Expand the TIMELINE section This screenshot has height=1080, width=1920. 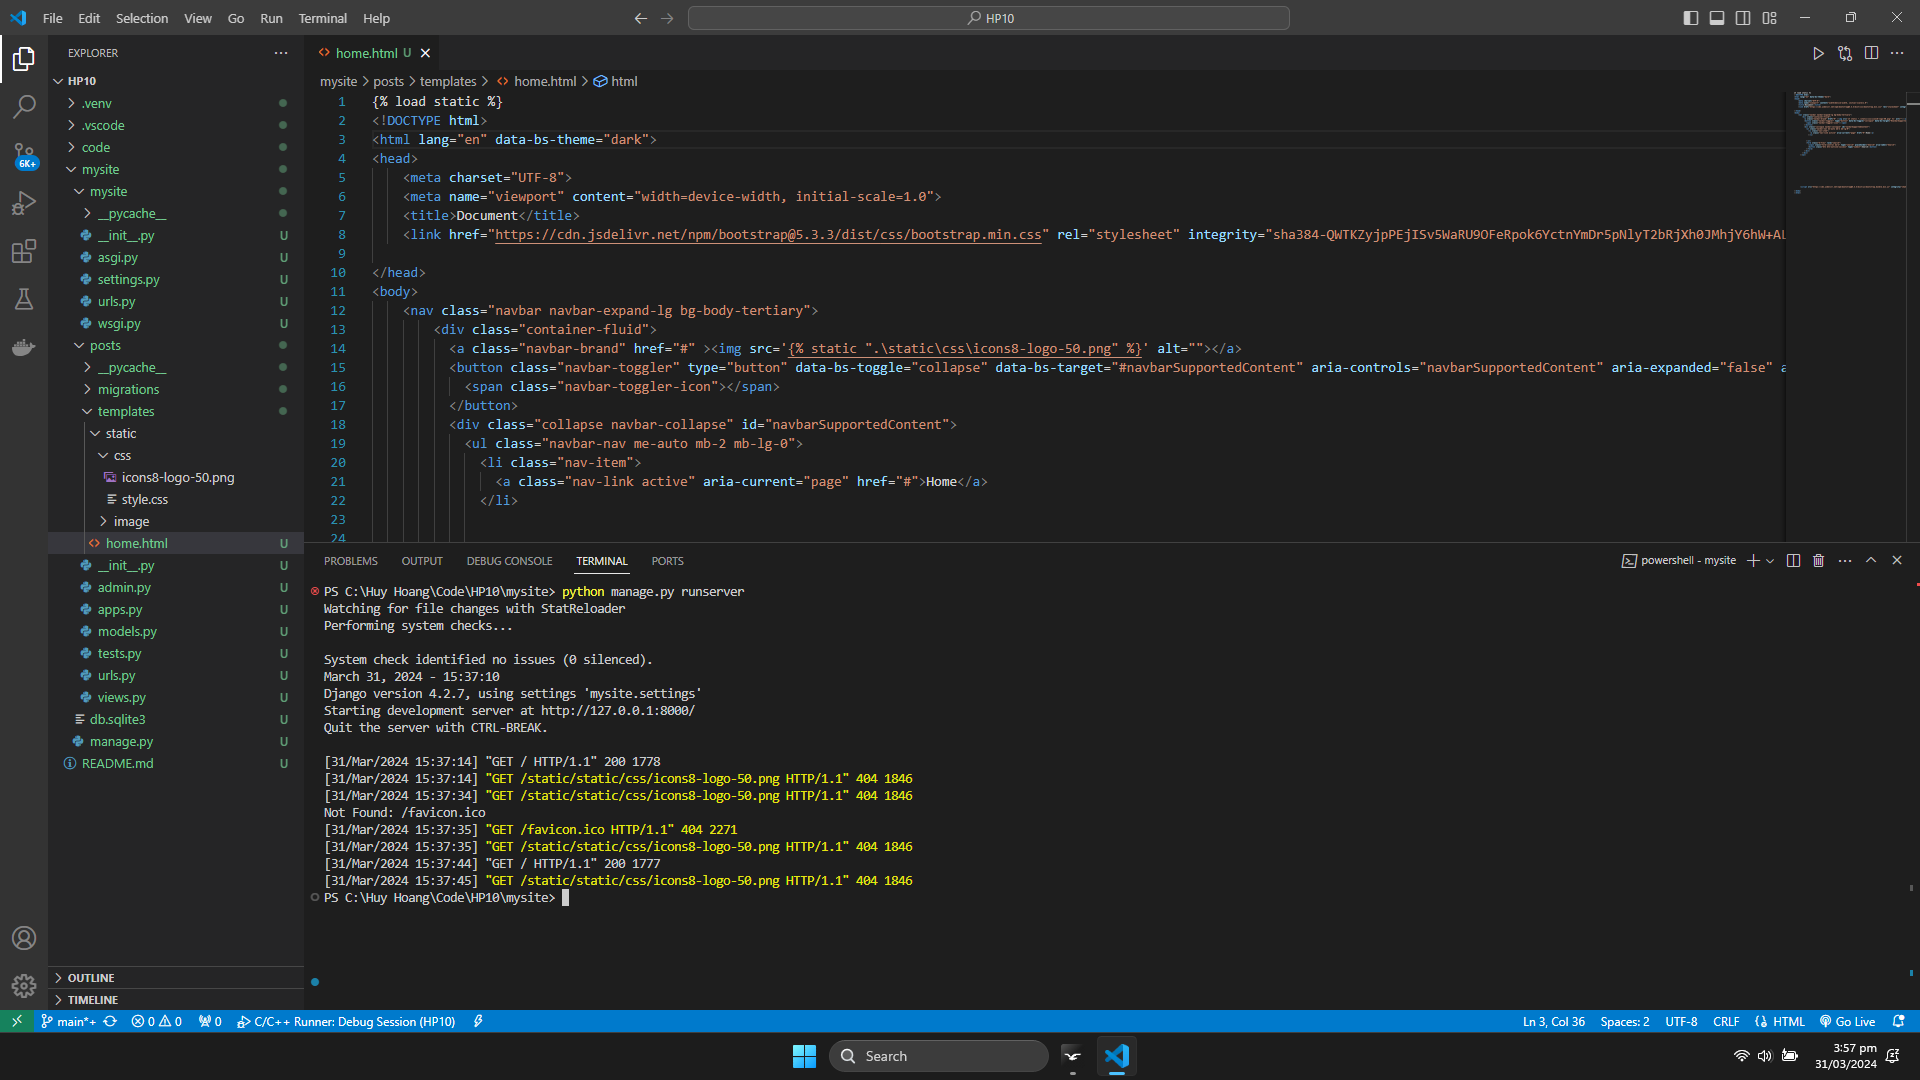pos(175,1000)
